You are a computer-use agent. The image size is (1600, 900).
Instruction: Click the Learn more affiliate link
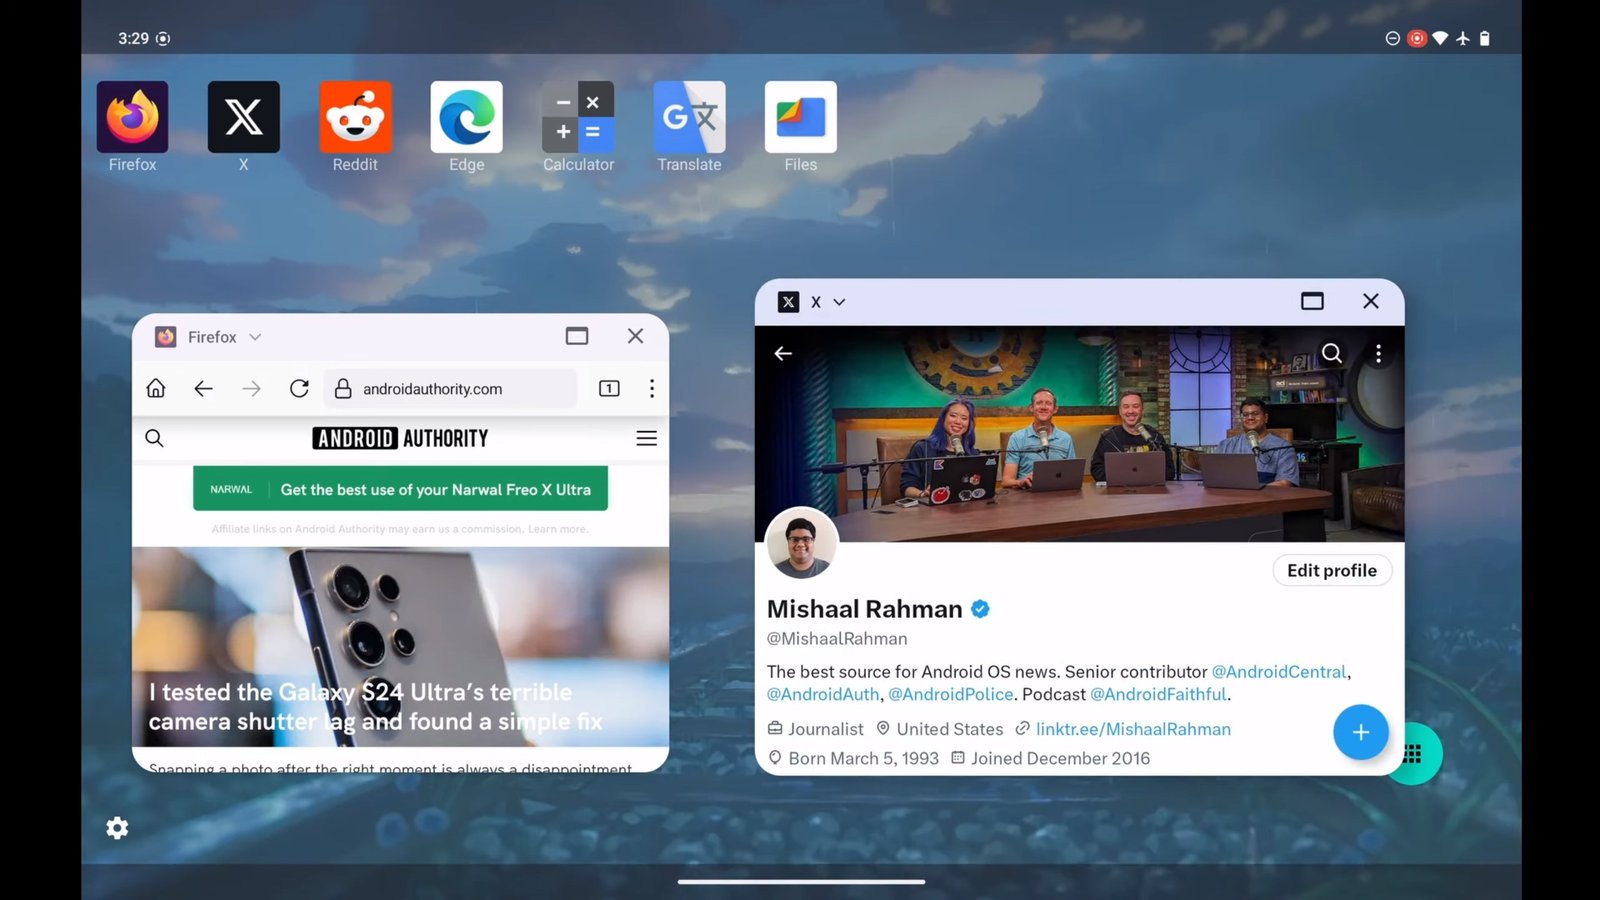pos(557,529)
